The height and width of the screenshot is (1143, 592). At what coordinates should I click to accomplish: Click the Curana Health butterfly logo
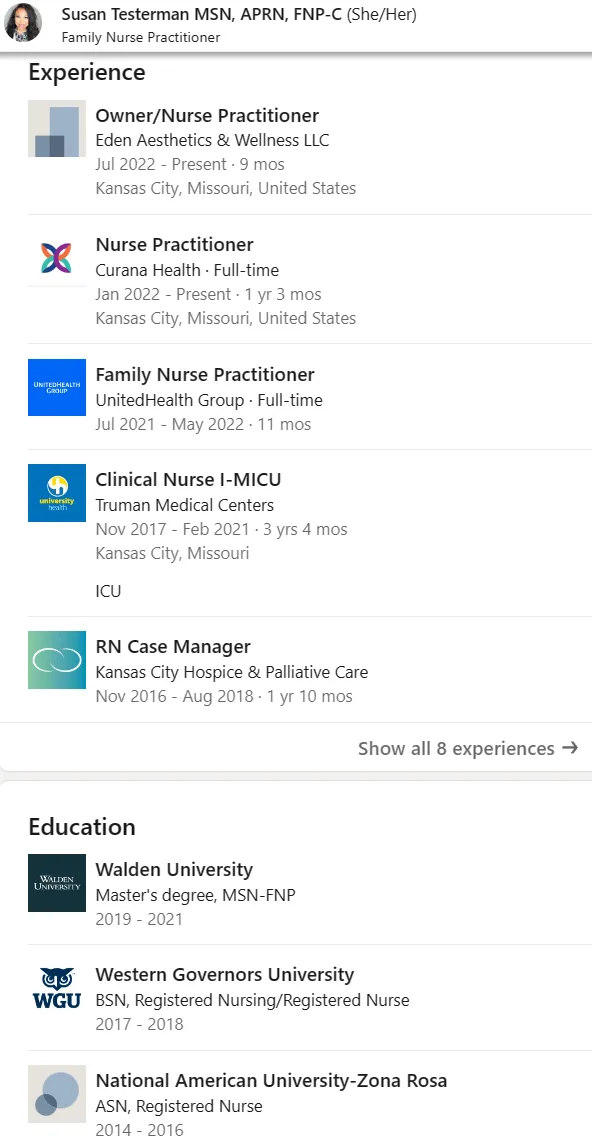(57, 258)
